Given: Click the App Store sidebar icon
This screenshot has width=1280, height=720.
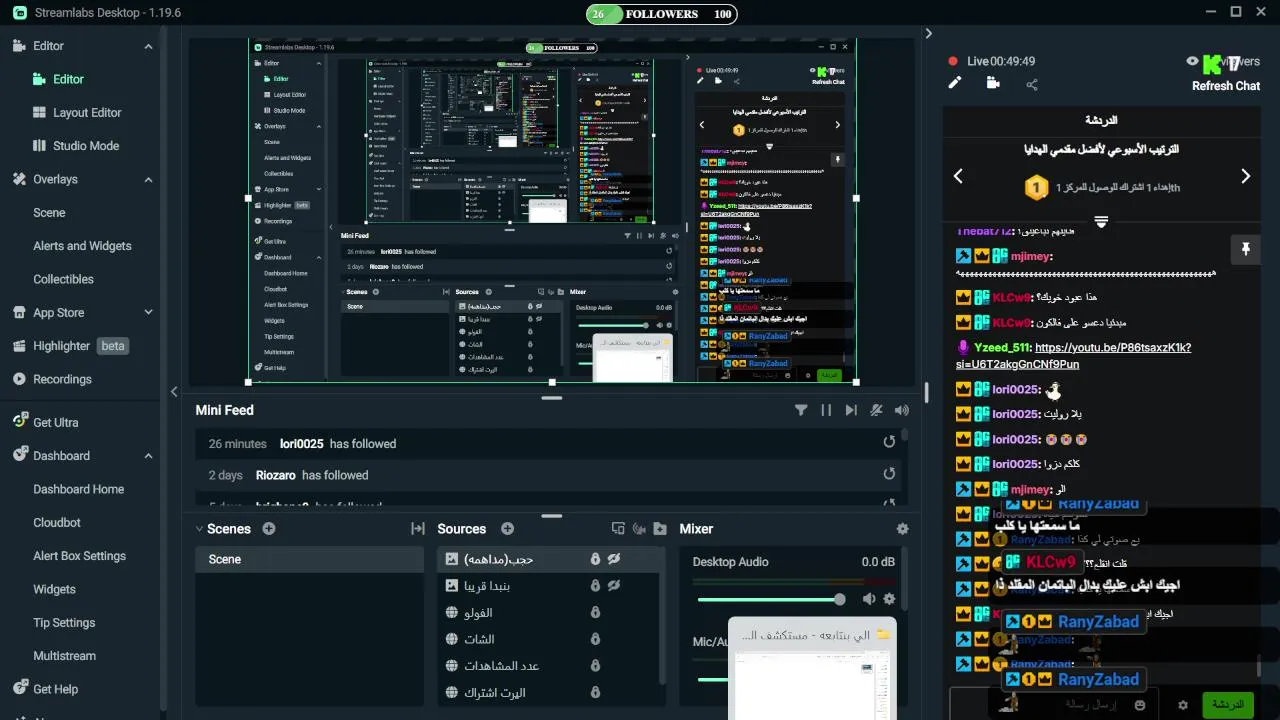Looking at the screenshot, I should (x=19, y=313).
